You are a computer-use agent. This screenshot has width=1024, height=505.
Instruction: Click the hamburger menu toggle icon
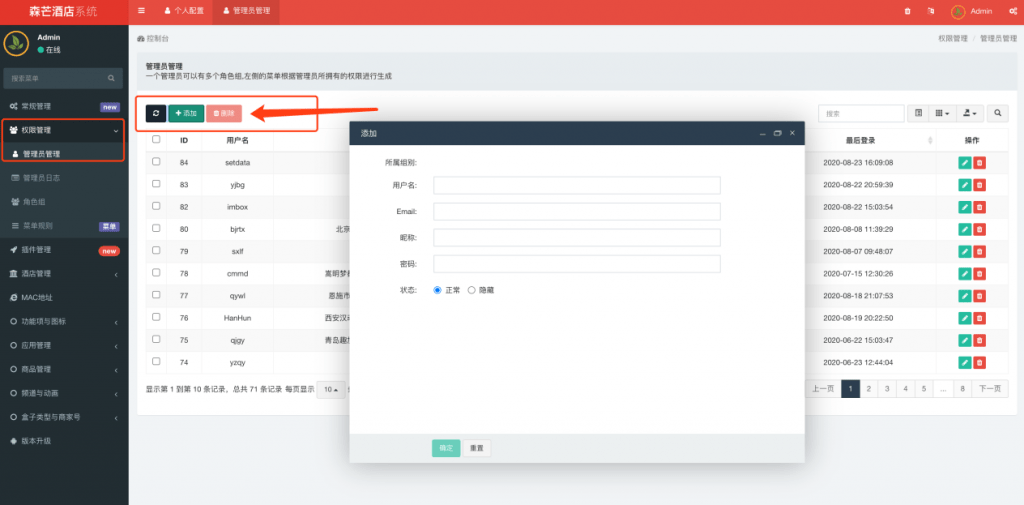point(141,11)
